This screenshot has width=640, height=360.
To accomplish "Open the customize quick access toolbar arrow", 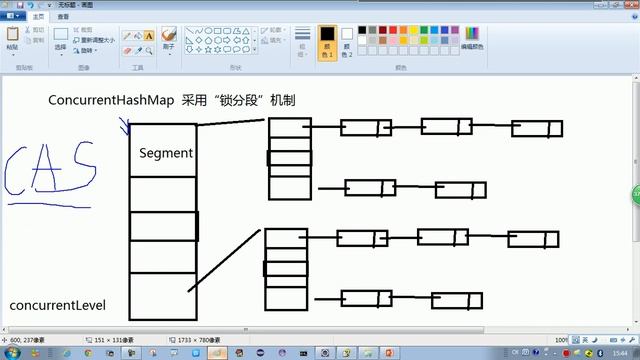I will click(50, 5).
